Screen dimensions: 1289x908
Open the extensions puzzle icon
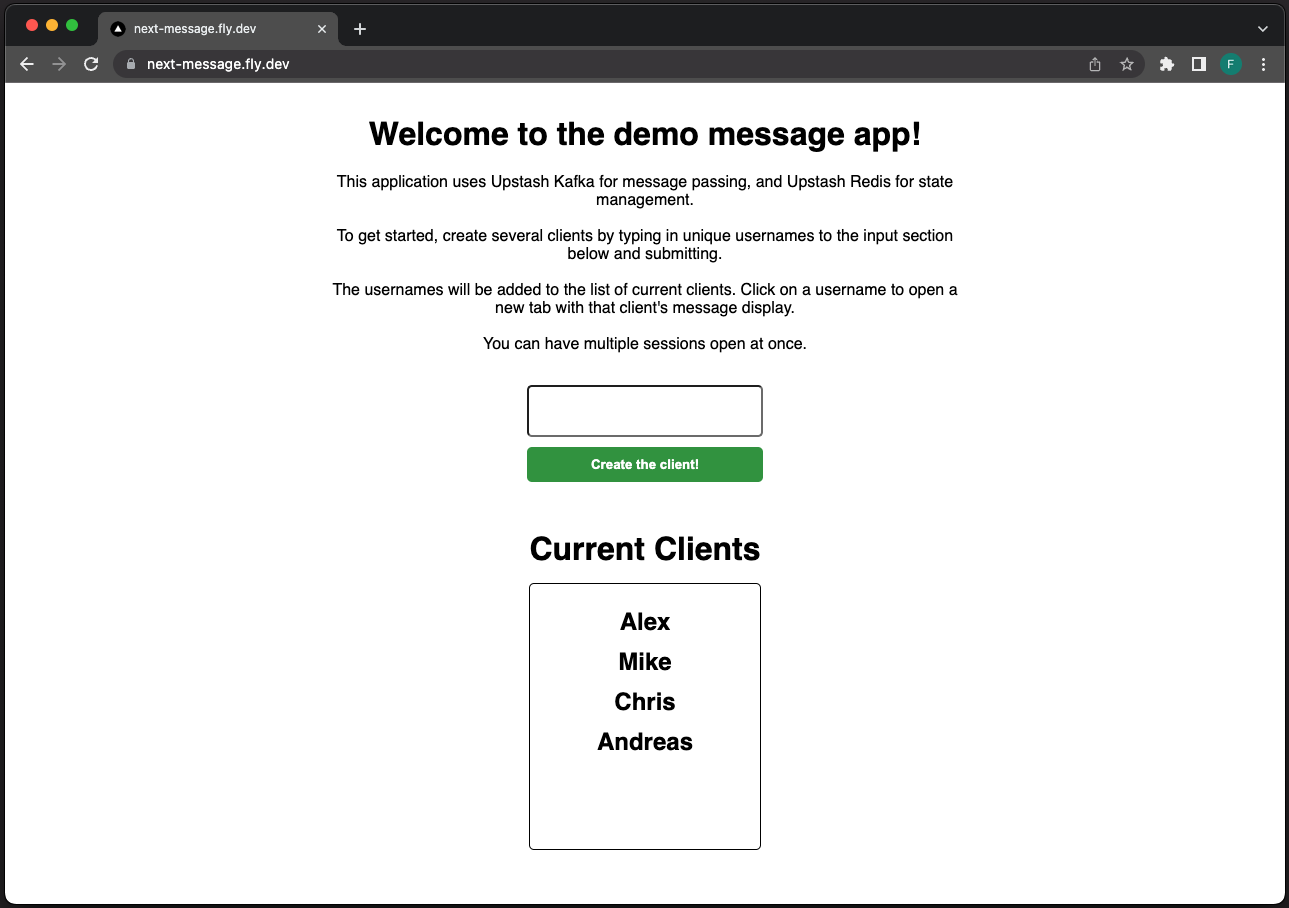pyautogui.click(x=1166, y=64)
